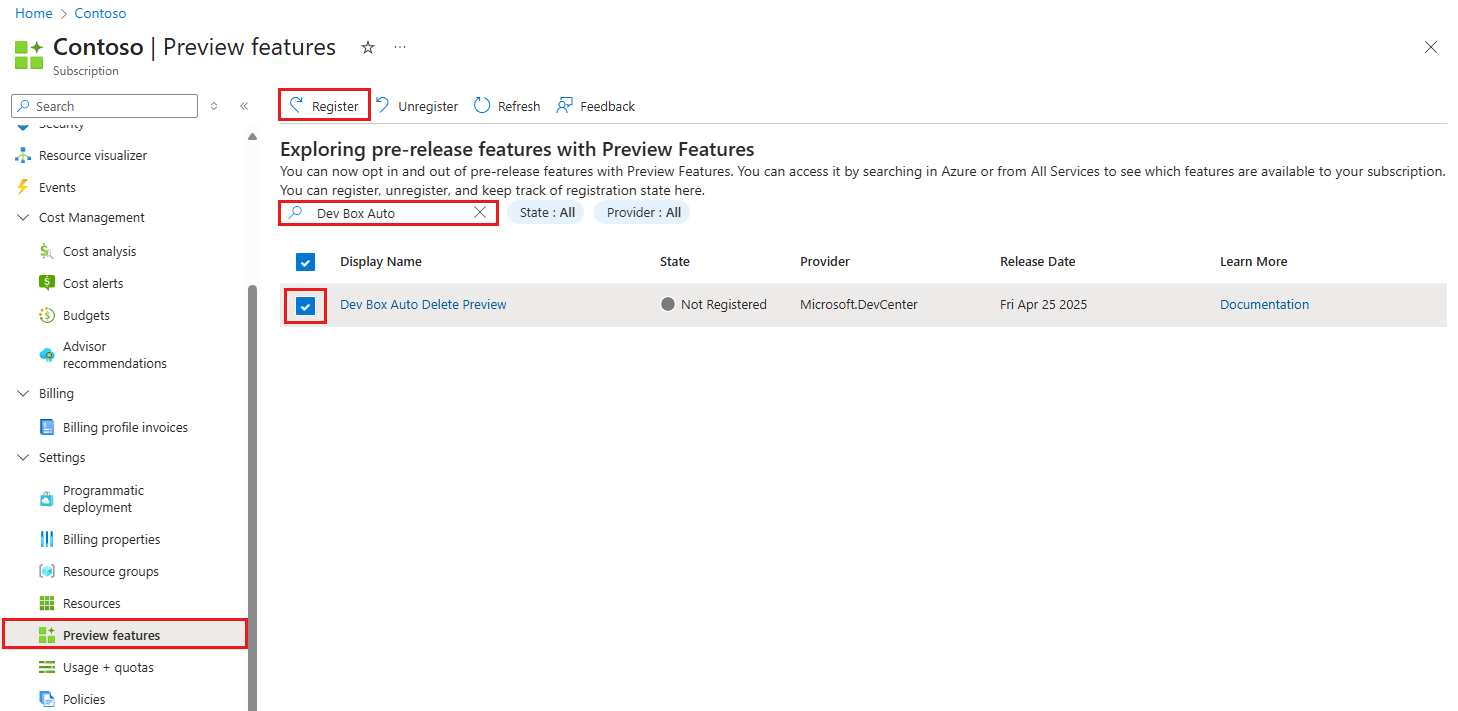
Task: Open the Documentation link for the preview feature
Action: (x=1264, y=304)
